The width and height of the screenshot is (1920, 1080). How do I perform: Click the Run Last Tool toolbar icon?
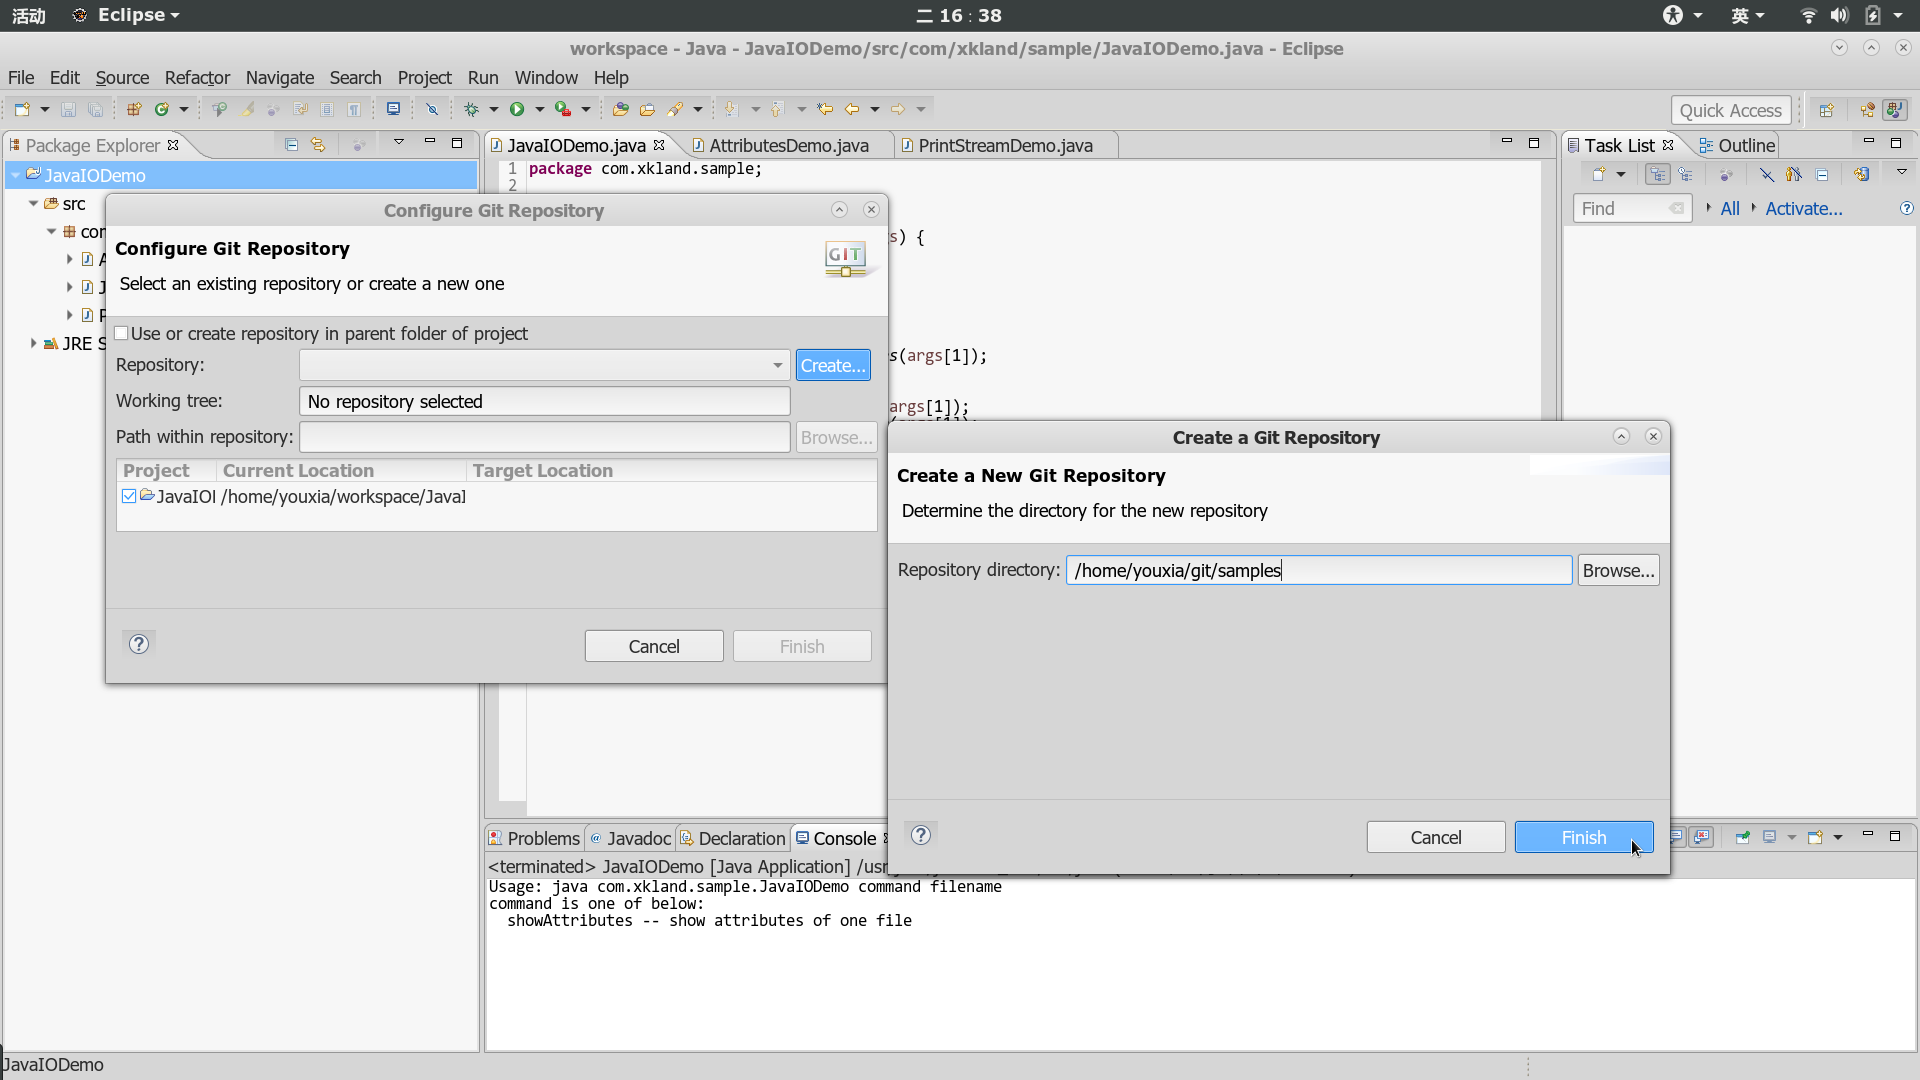coord(564,109)
